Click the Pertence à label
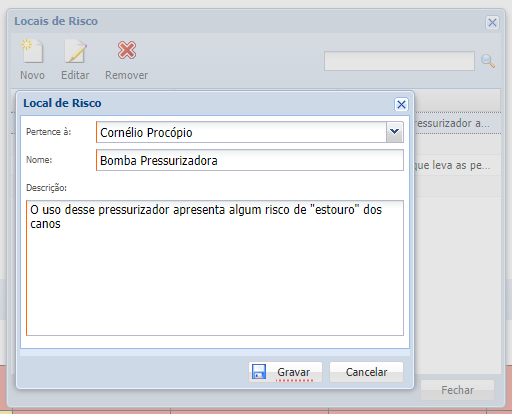The height and width of the screenshot is (414, 512). tap(49, 132)
